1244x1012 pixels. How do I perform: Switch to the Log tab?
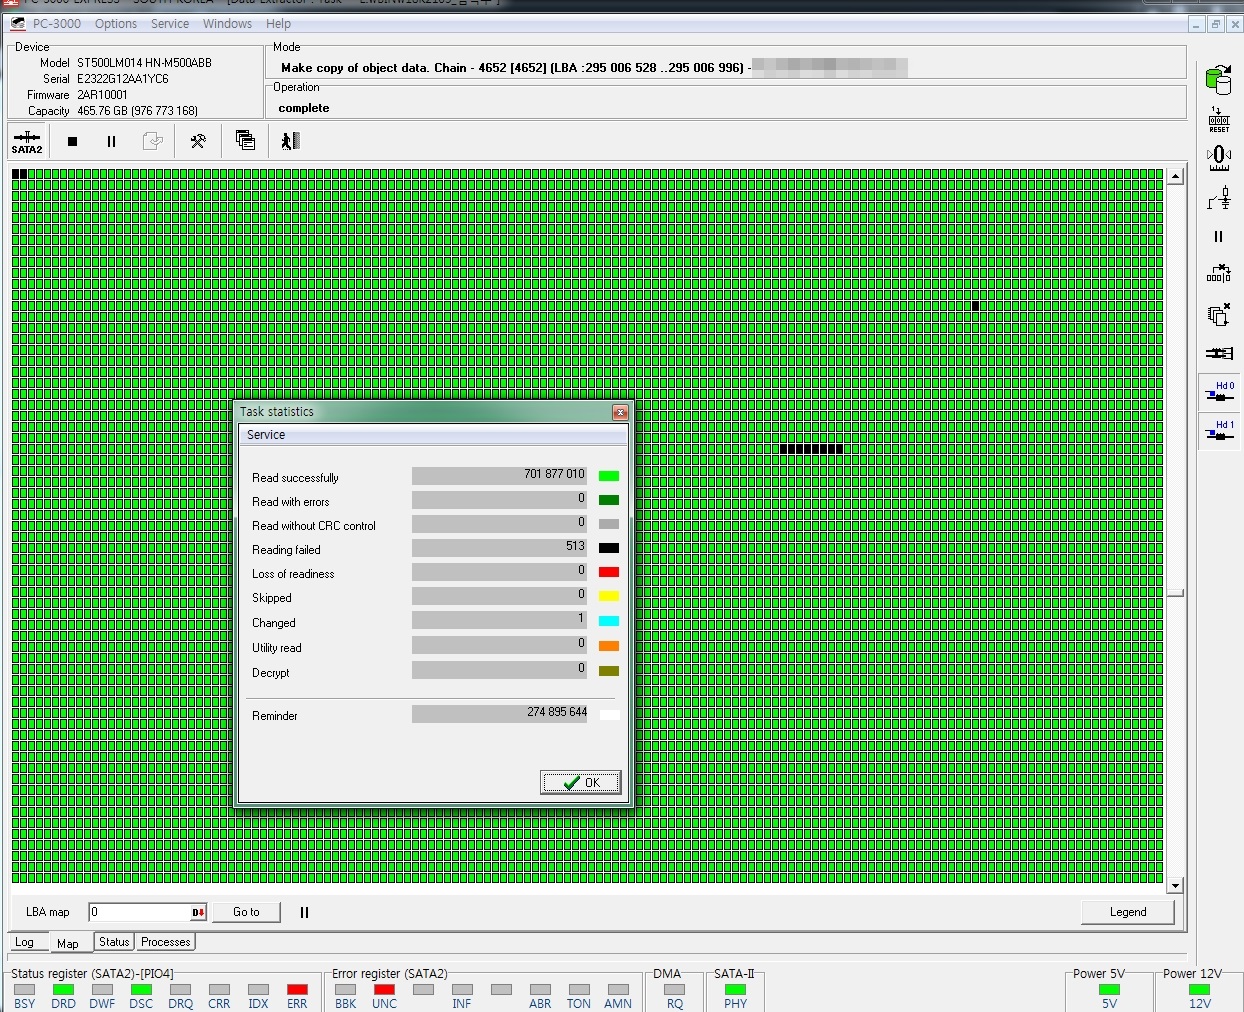point(25,942)
